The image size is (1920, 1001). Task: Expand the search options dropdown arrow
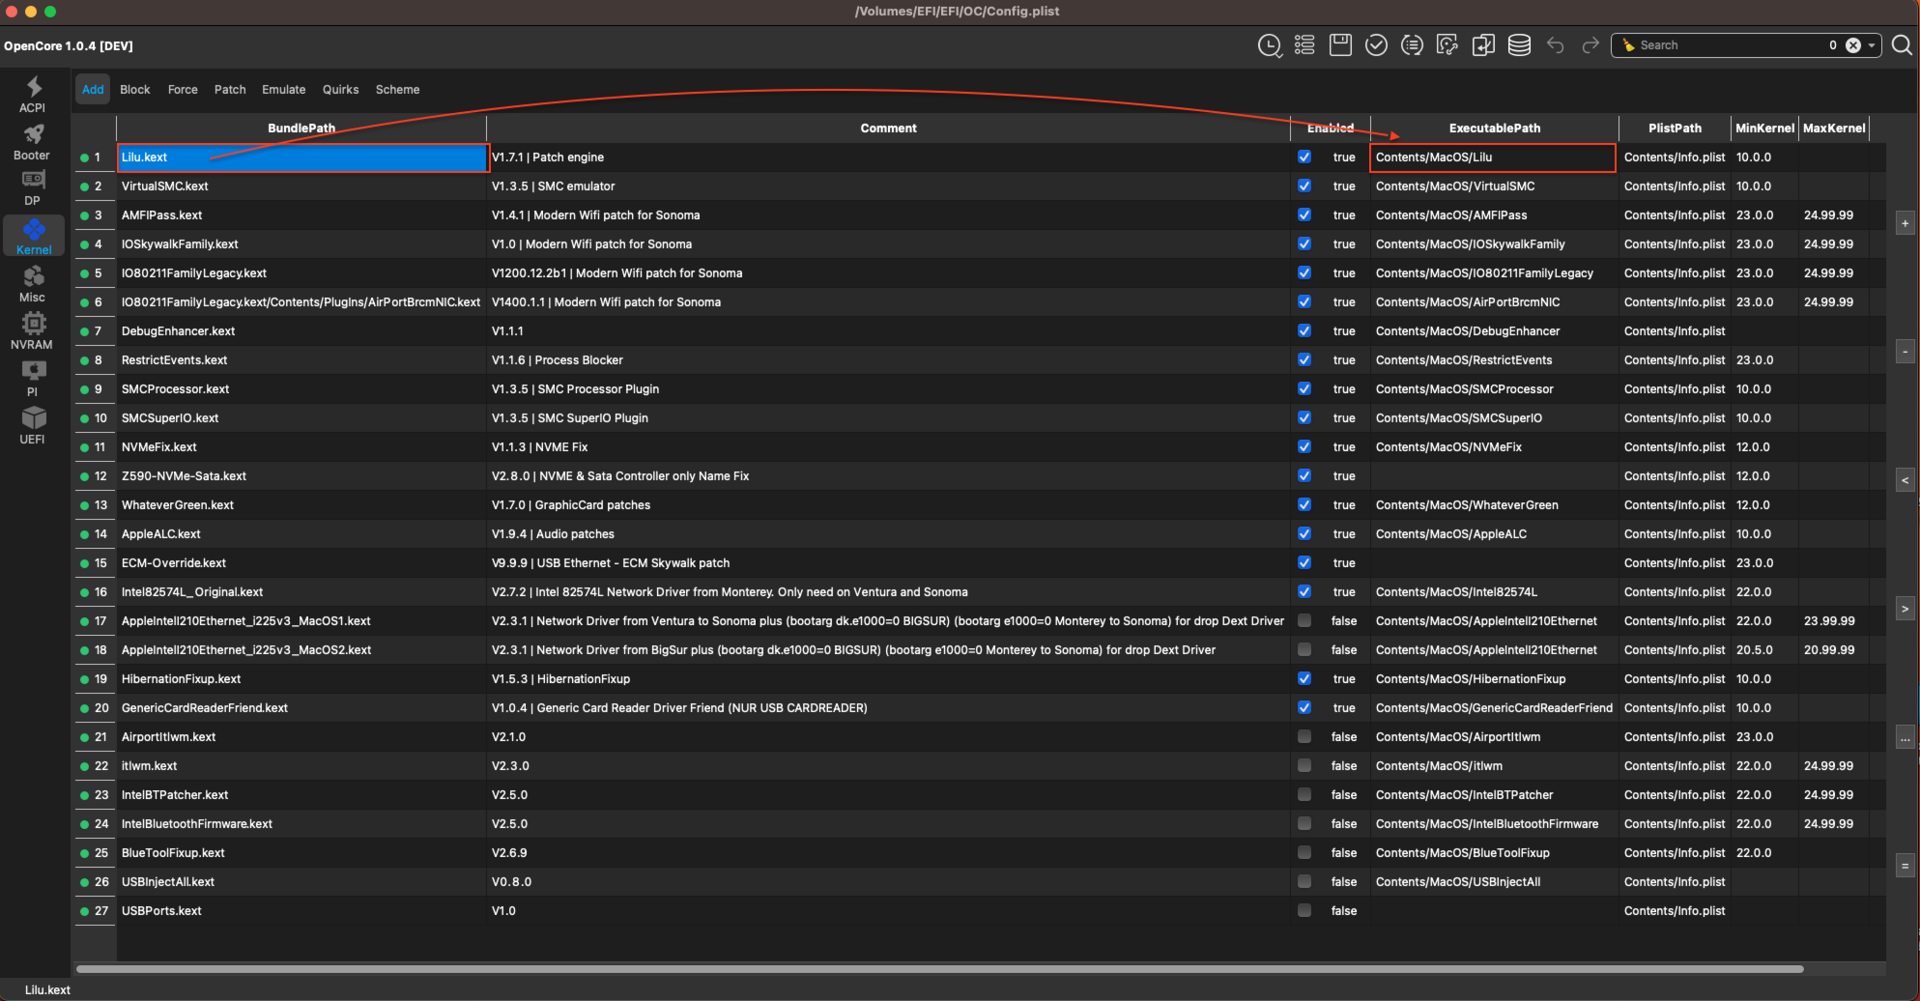[1871, 45]
